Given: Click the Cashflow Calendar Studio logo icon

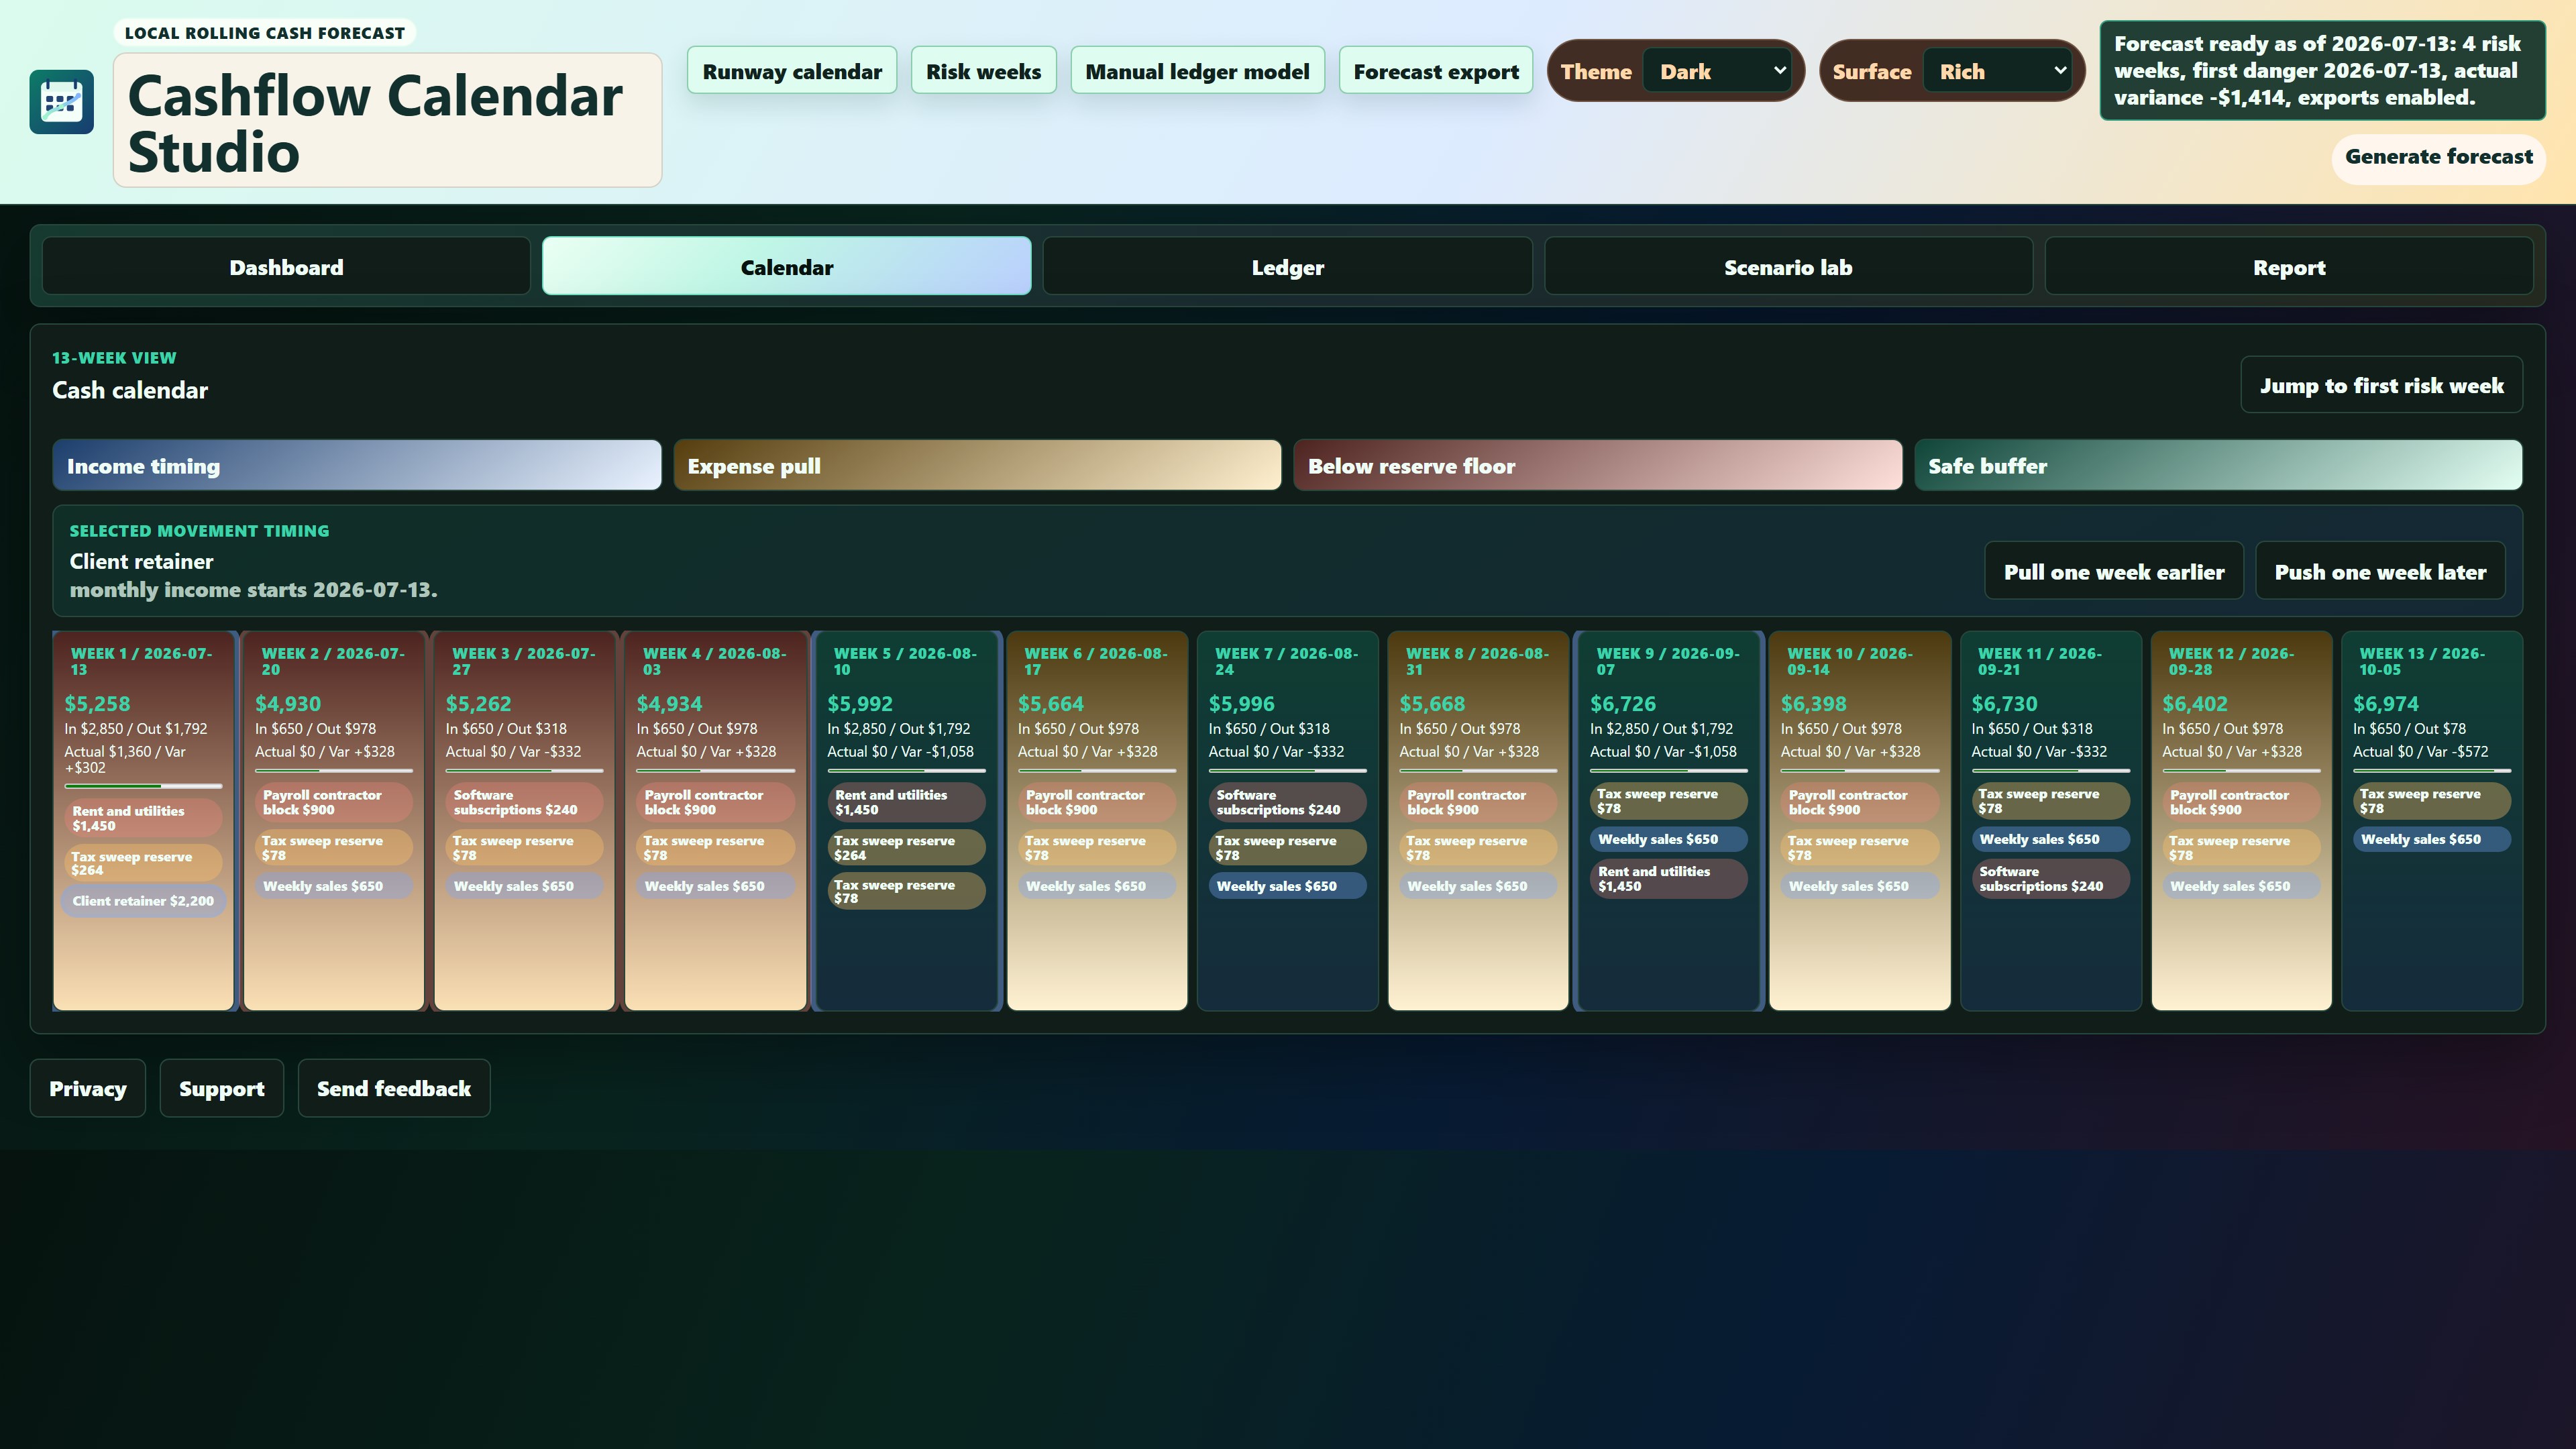Looking at the screenshot, I should pos(62,102).
